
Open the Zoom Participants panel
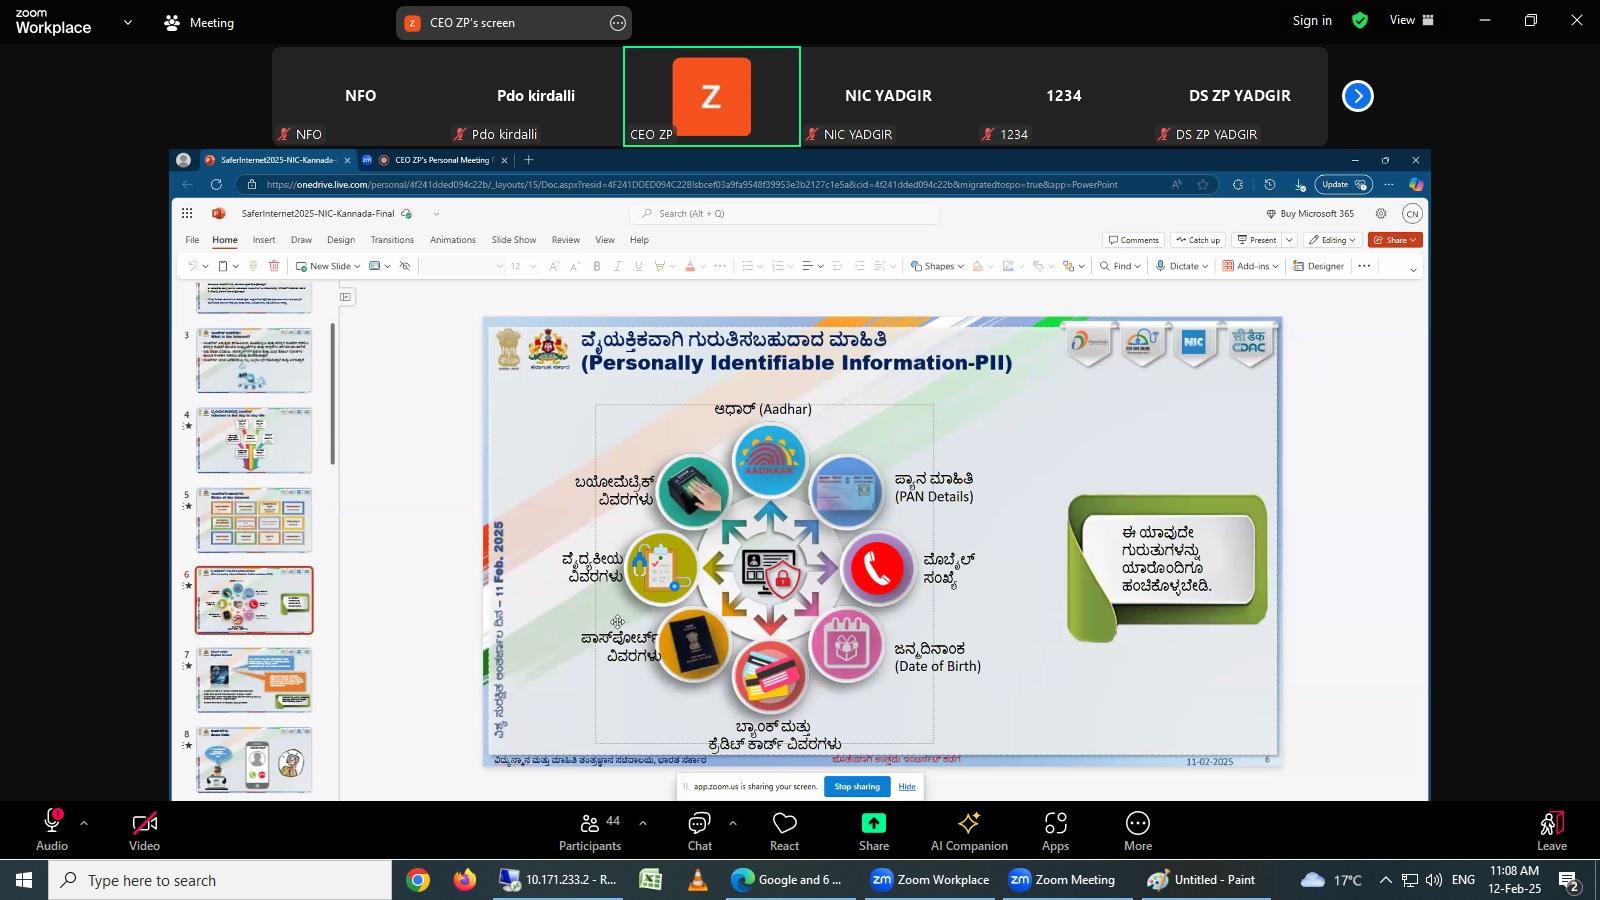pyautogui.click(x=590, y=831)
